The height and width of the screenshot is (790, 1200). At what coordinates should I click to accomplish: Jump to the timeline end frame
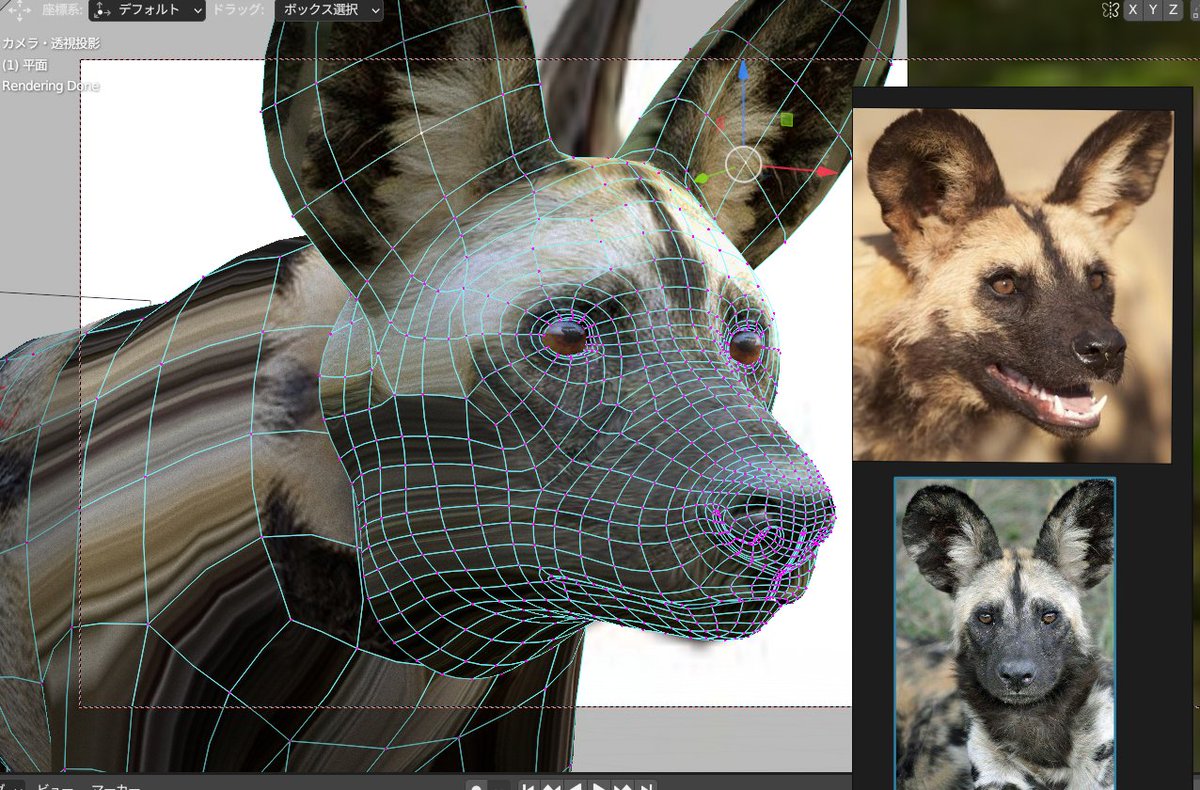pos(646,786)
